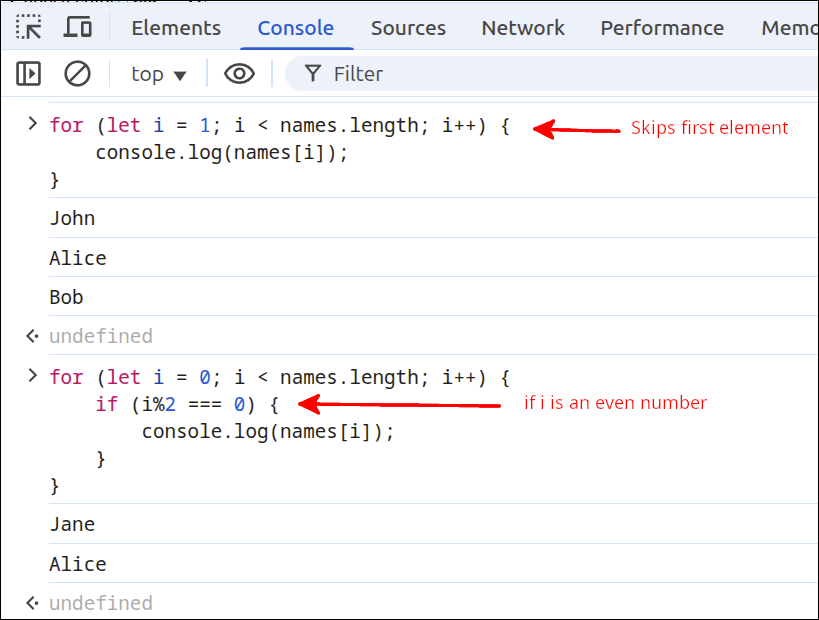The width and height of the screenshot is (819, 620).
Task: Switch to the Elements tab
Action: [x=176, y=28]
